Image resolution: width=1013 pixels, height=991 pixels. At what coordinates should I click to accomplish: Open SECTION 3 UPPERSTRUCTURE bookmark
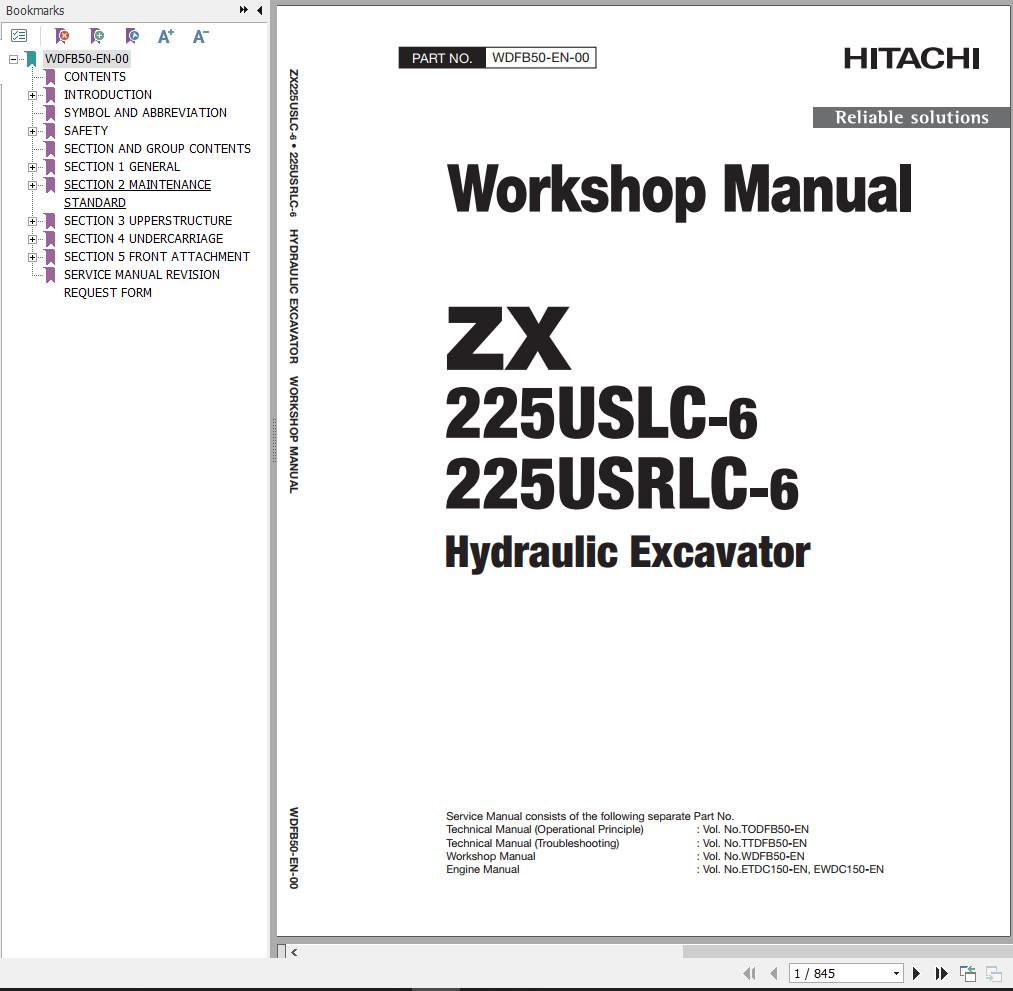(x=148, y=221)
